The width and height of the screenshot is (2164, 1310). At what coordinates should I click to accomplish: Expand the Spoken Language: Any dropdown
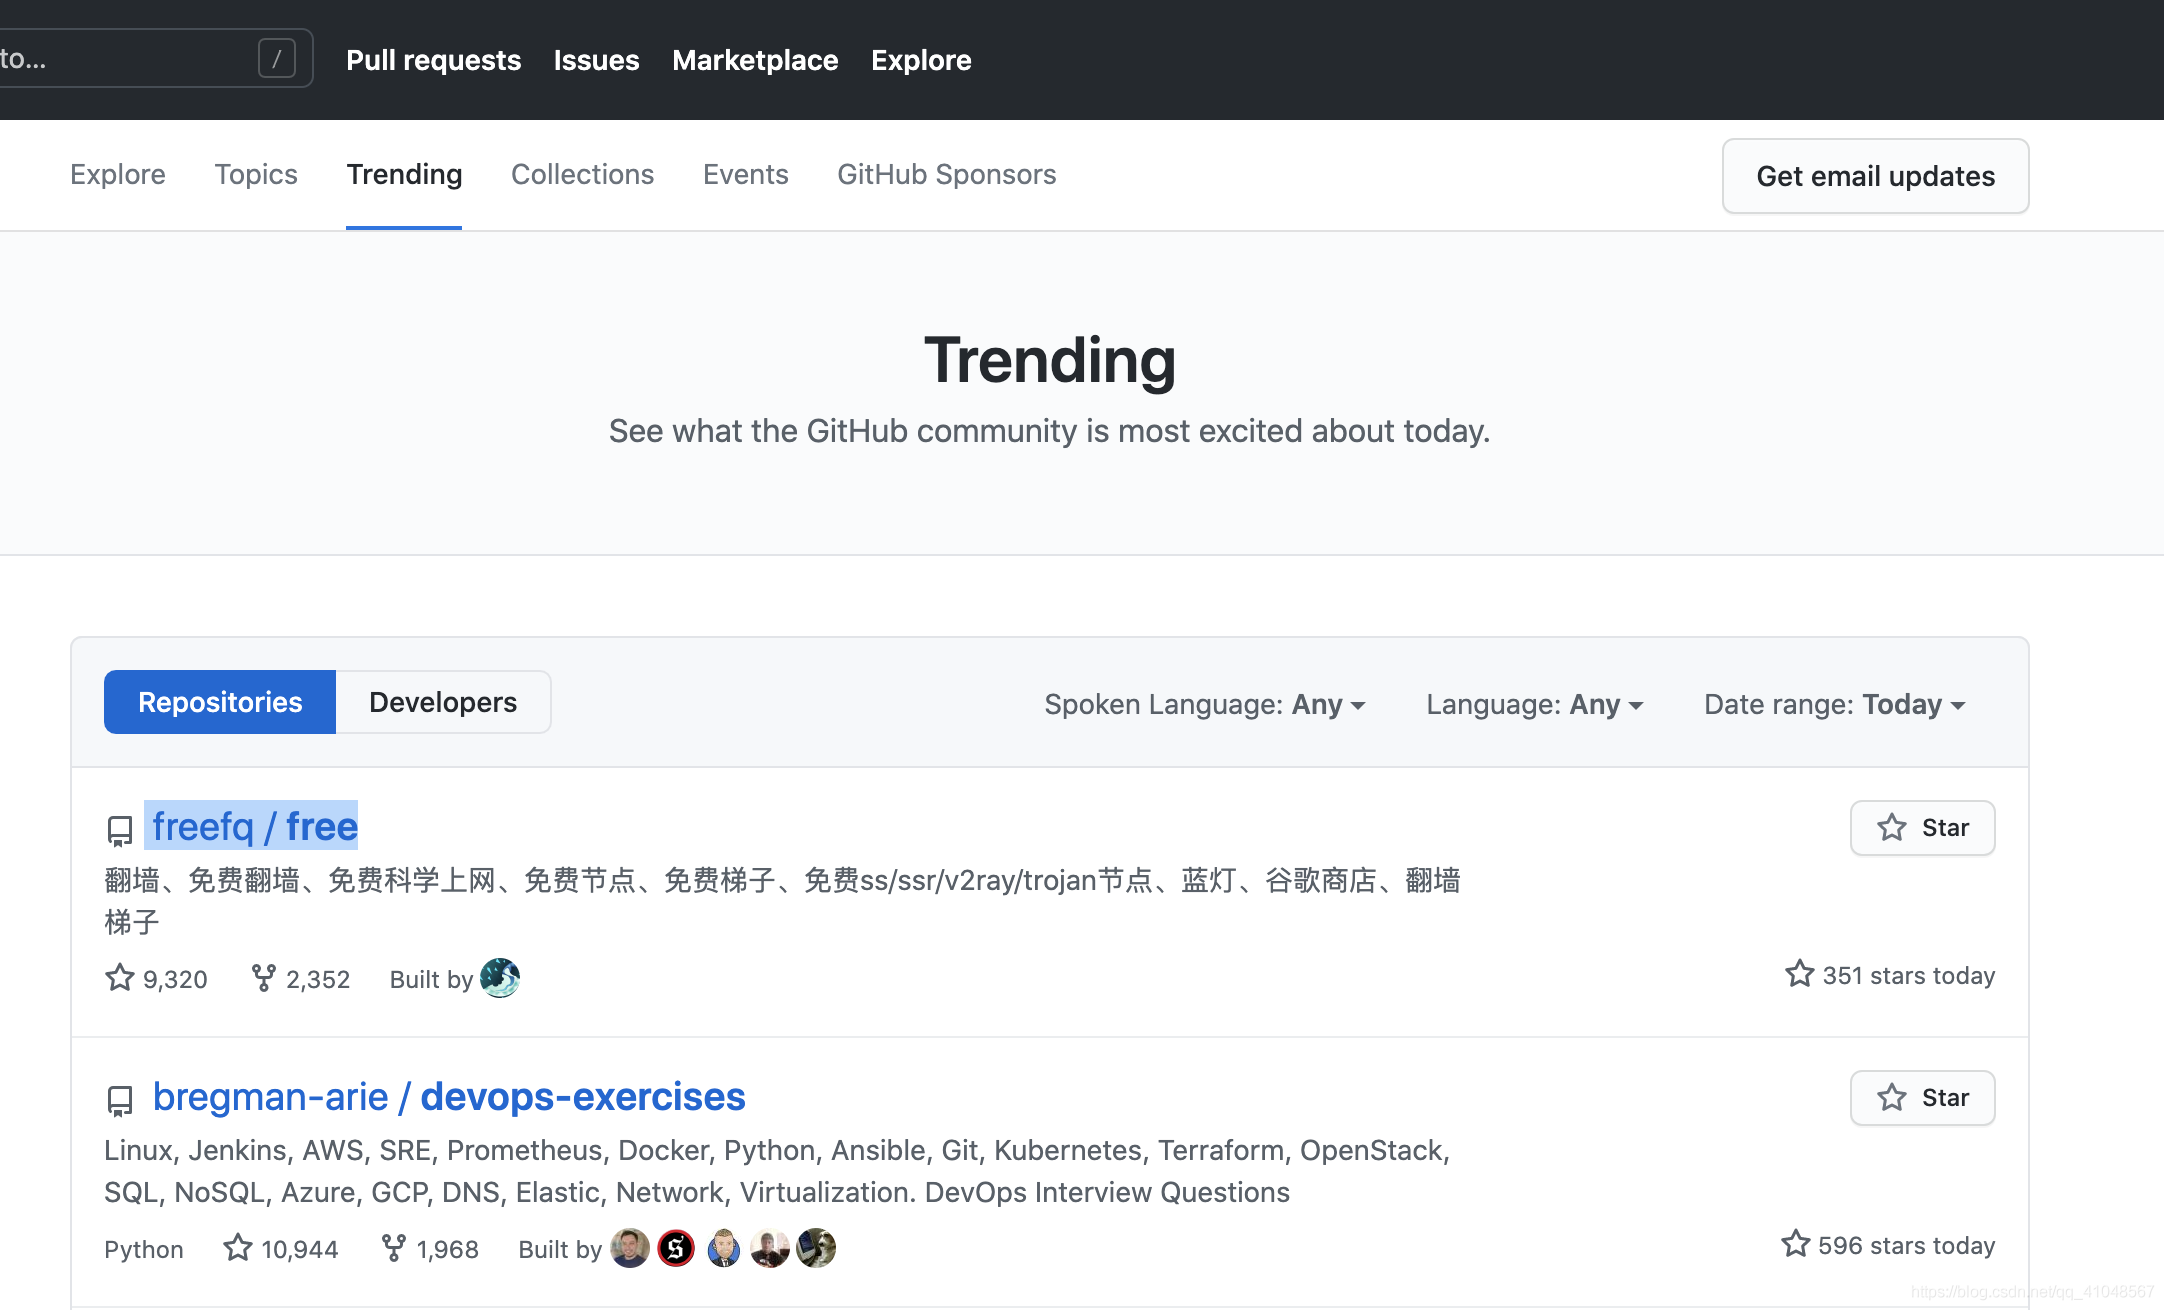point(1205,704)
